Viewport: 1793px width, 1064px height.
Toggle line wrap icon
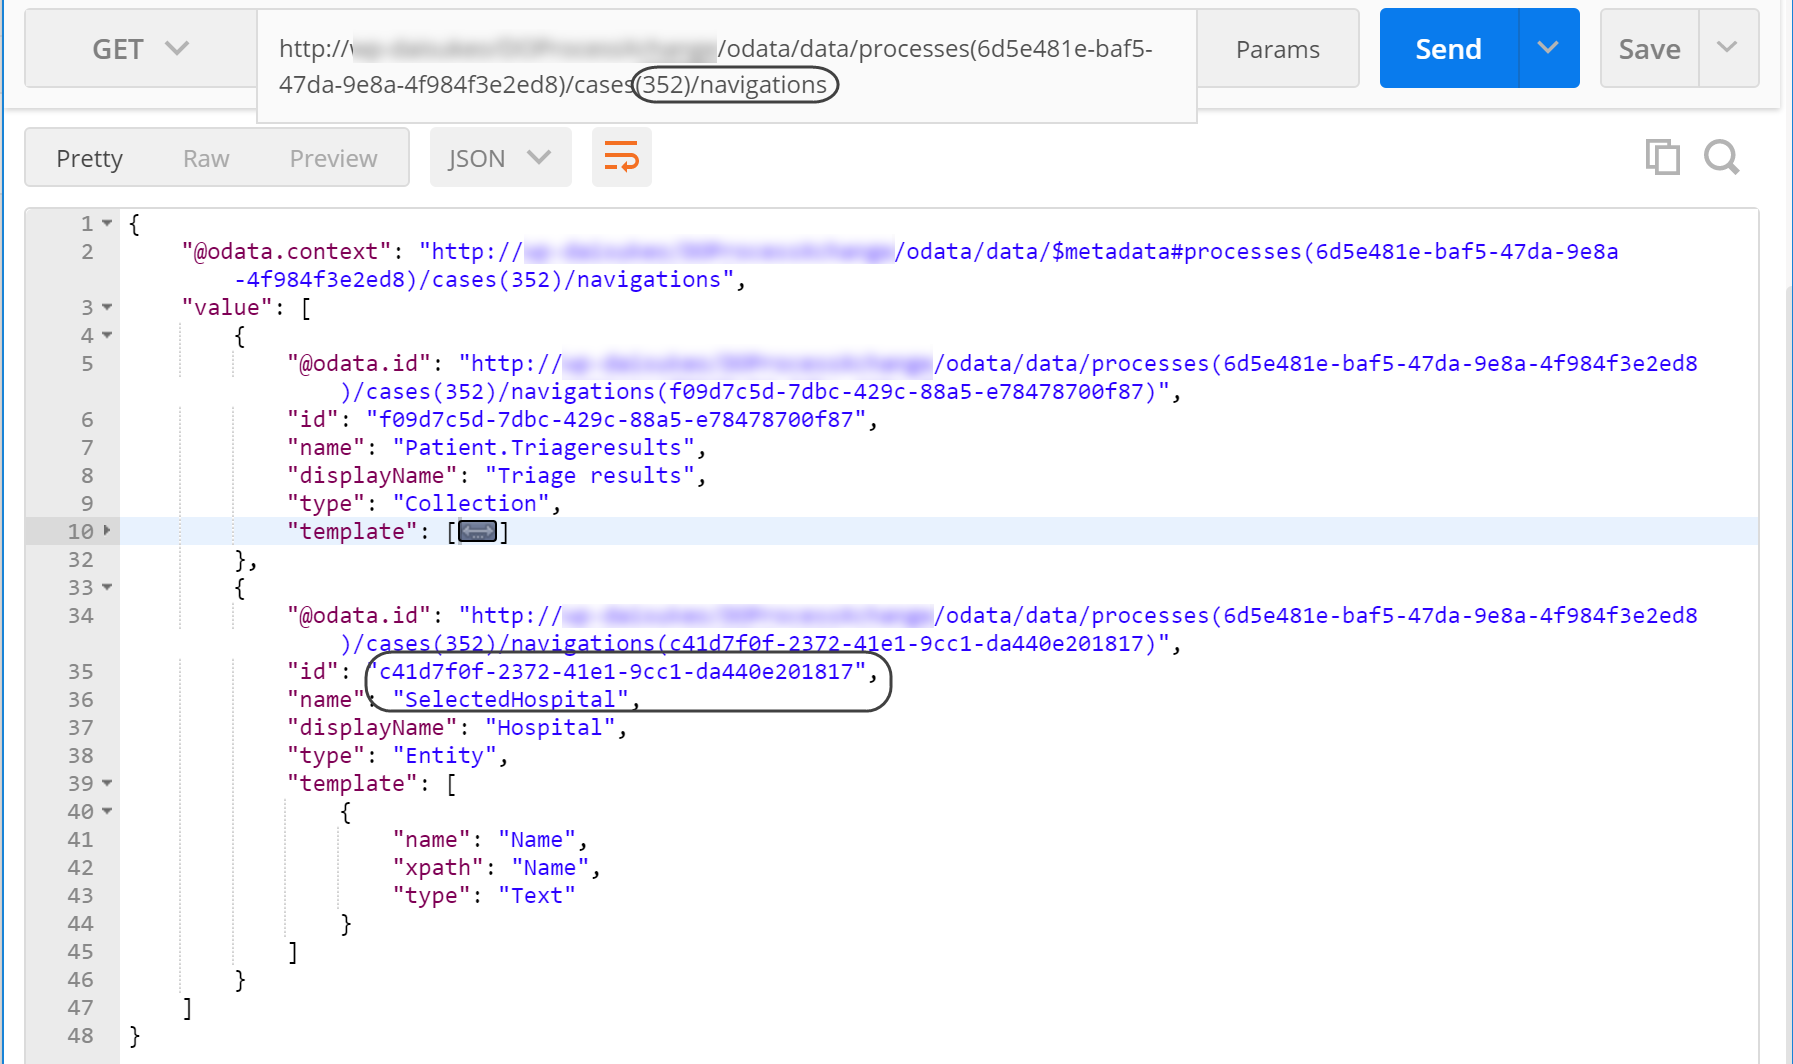tap(621, 157)
